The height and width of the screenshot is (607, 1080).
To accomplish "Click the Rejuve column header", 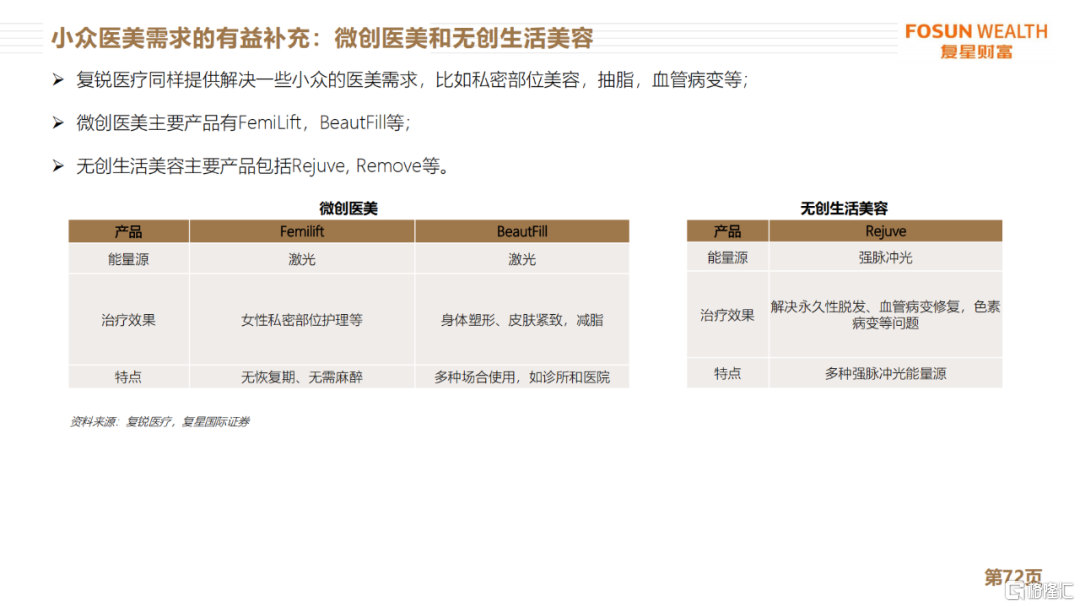I will (886, 231).
